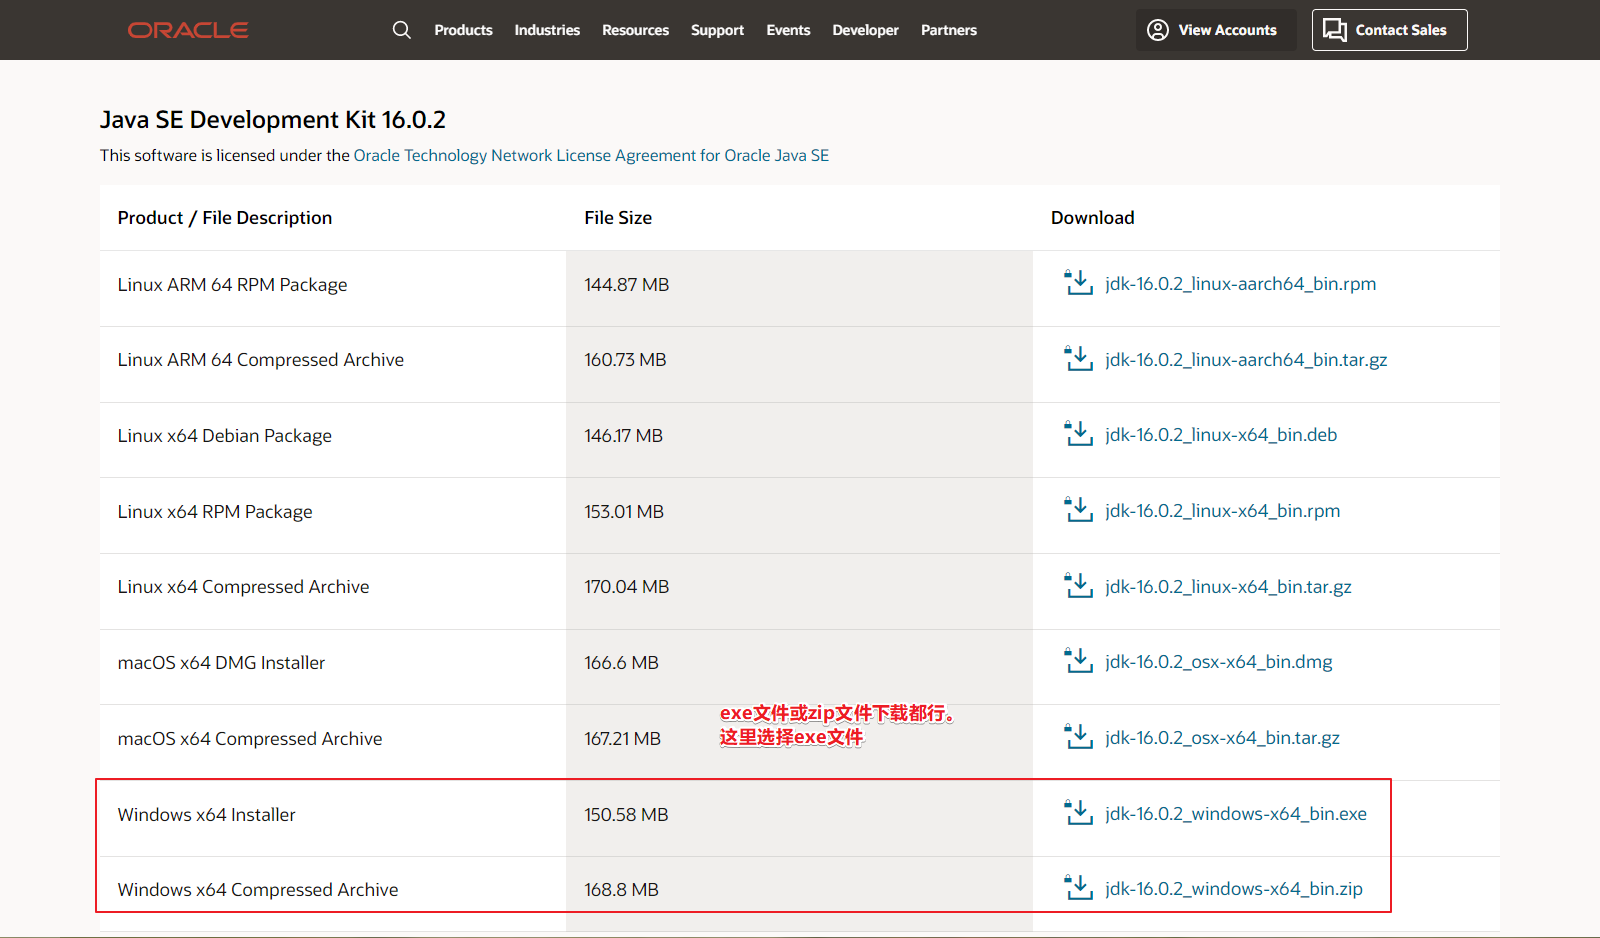This screenshot has width=1600, height=938.
Task: Download jdk-16.0.2_windows-x64_bin.exe
Action: [x=1235, y=814]
